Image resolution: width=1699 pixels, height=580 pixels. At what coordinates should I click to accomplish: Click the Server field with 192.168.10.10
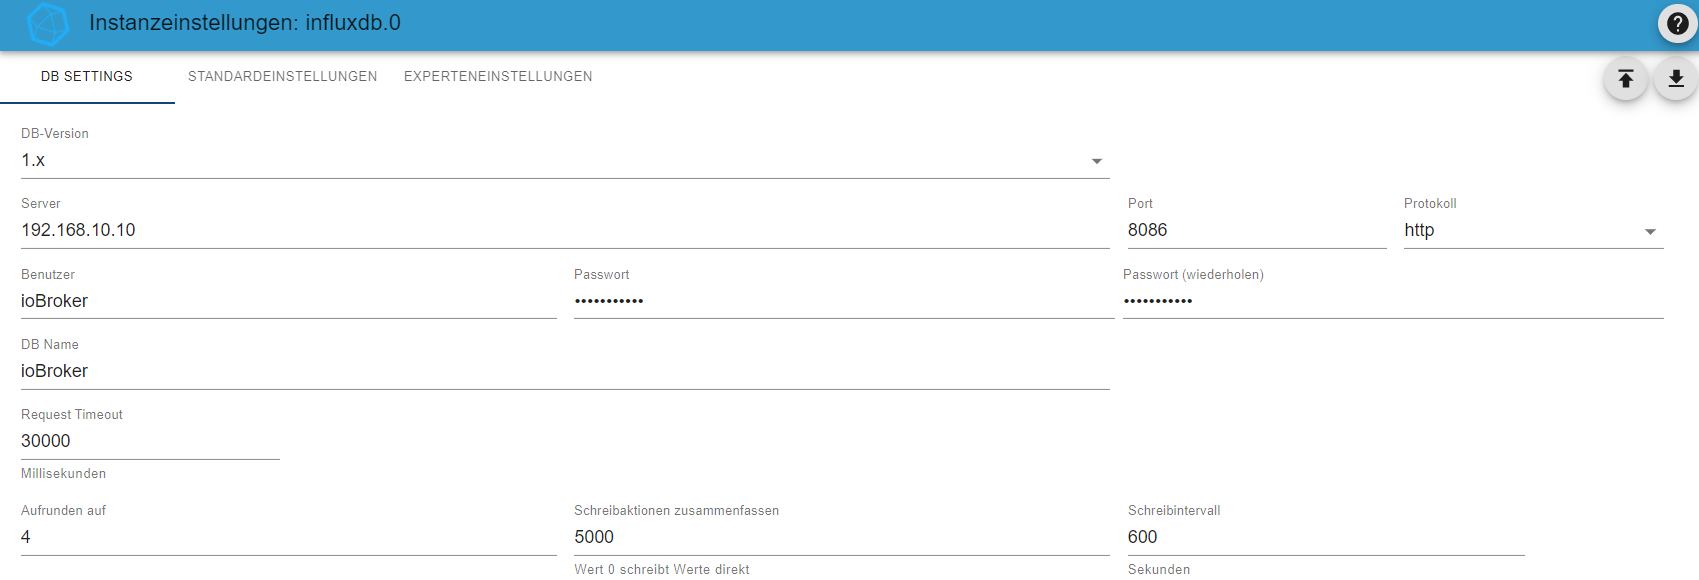(565, 231)
